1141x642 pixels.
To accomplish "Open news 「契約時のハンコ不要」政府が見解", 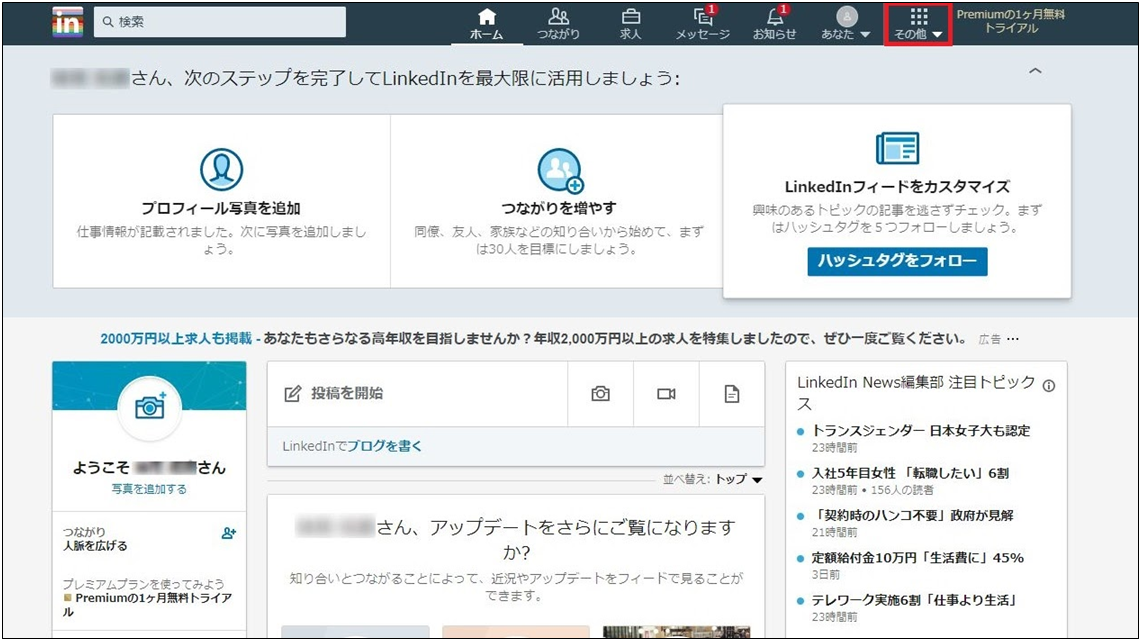I will 913,515.
